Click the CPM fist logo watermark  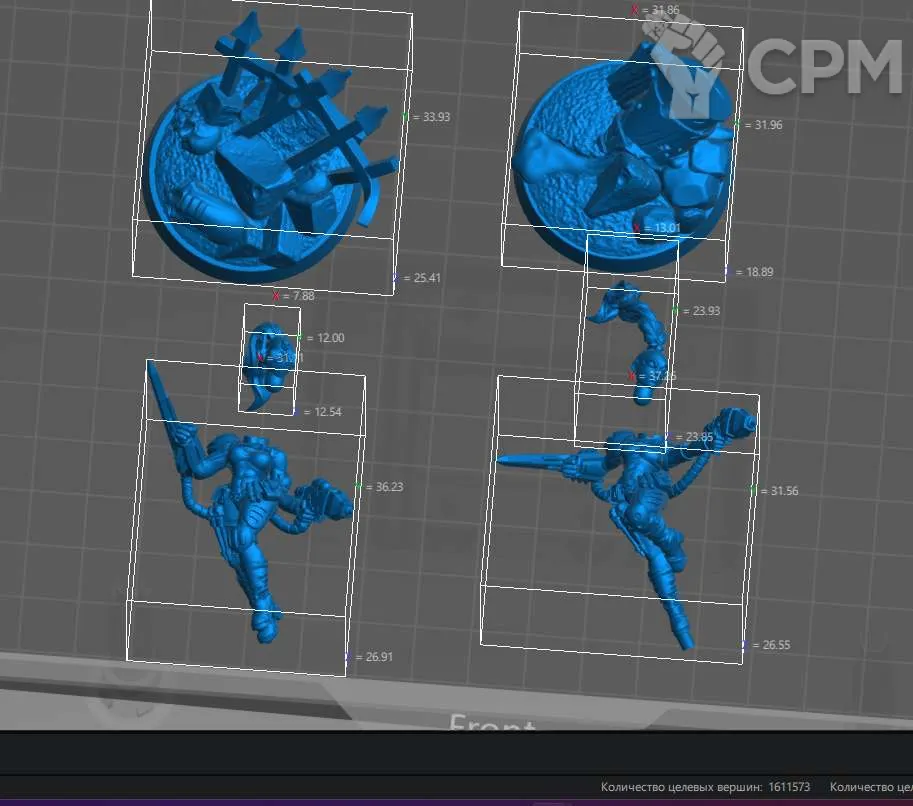point(687,62)
